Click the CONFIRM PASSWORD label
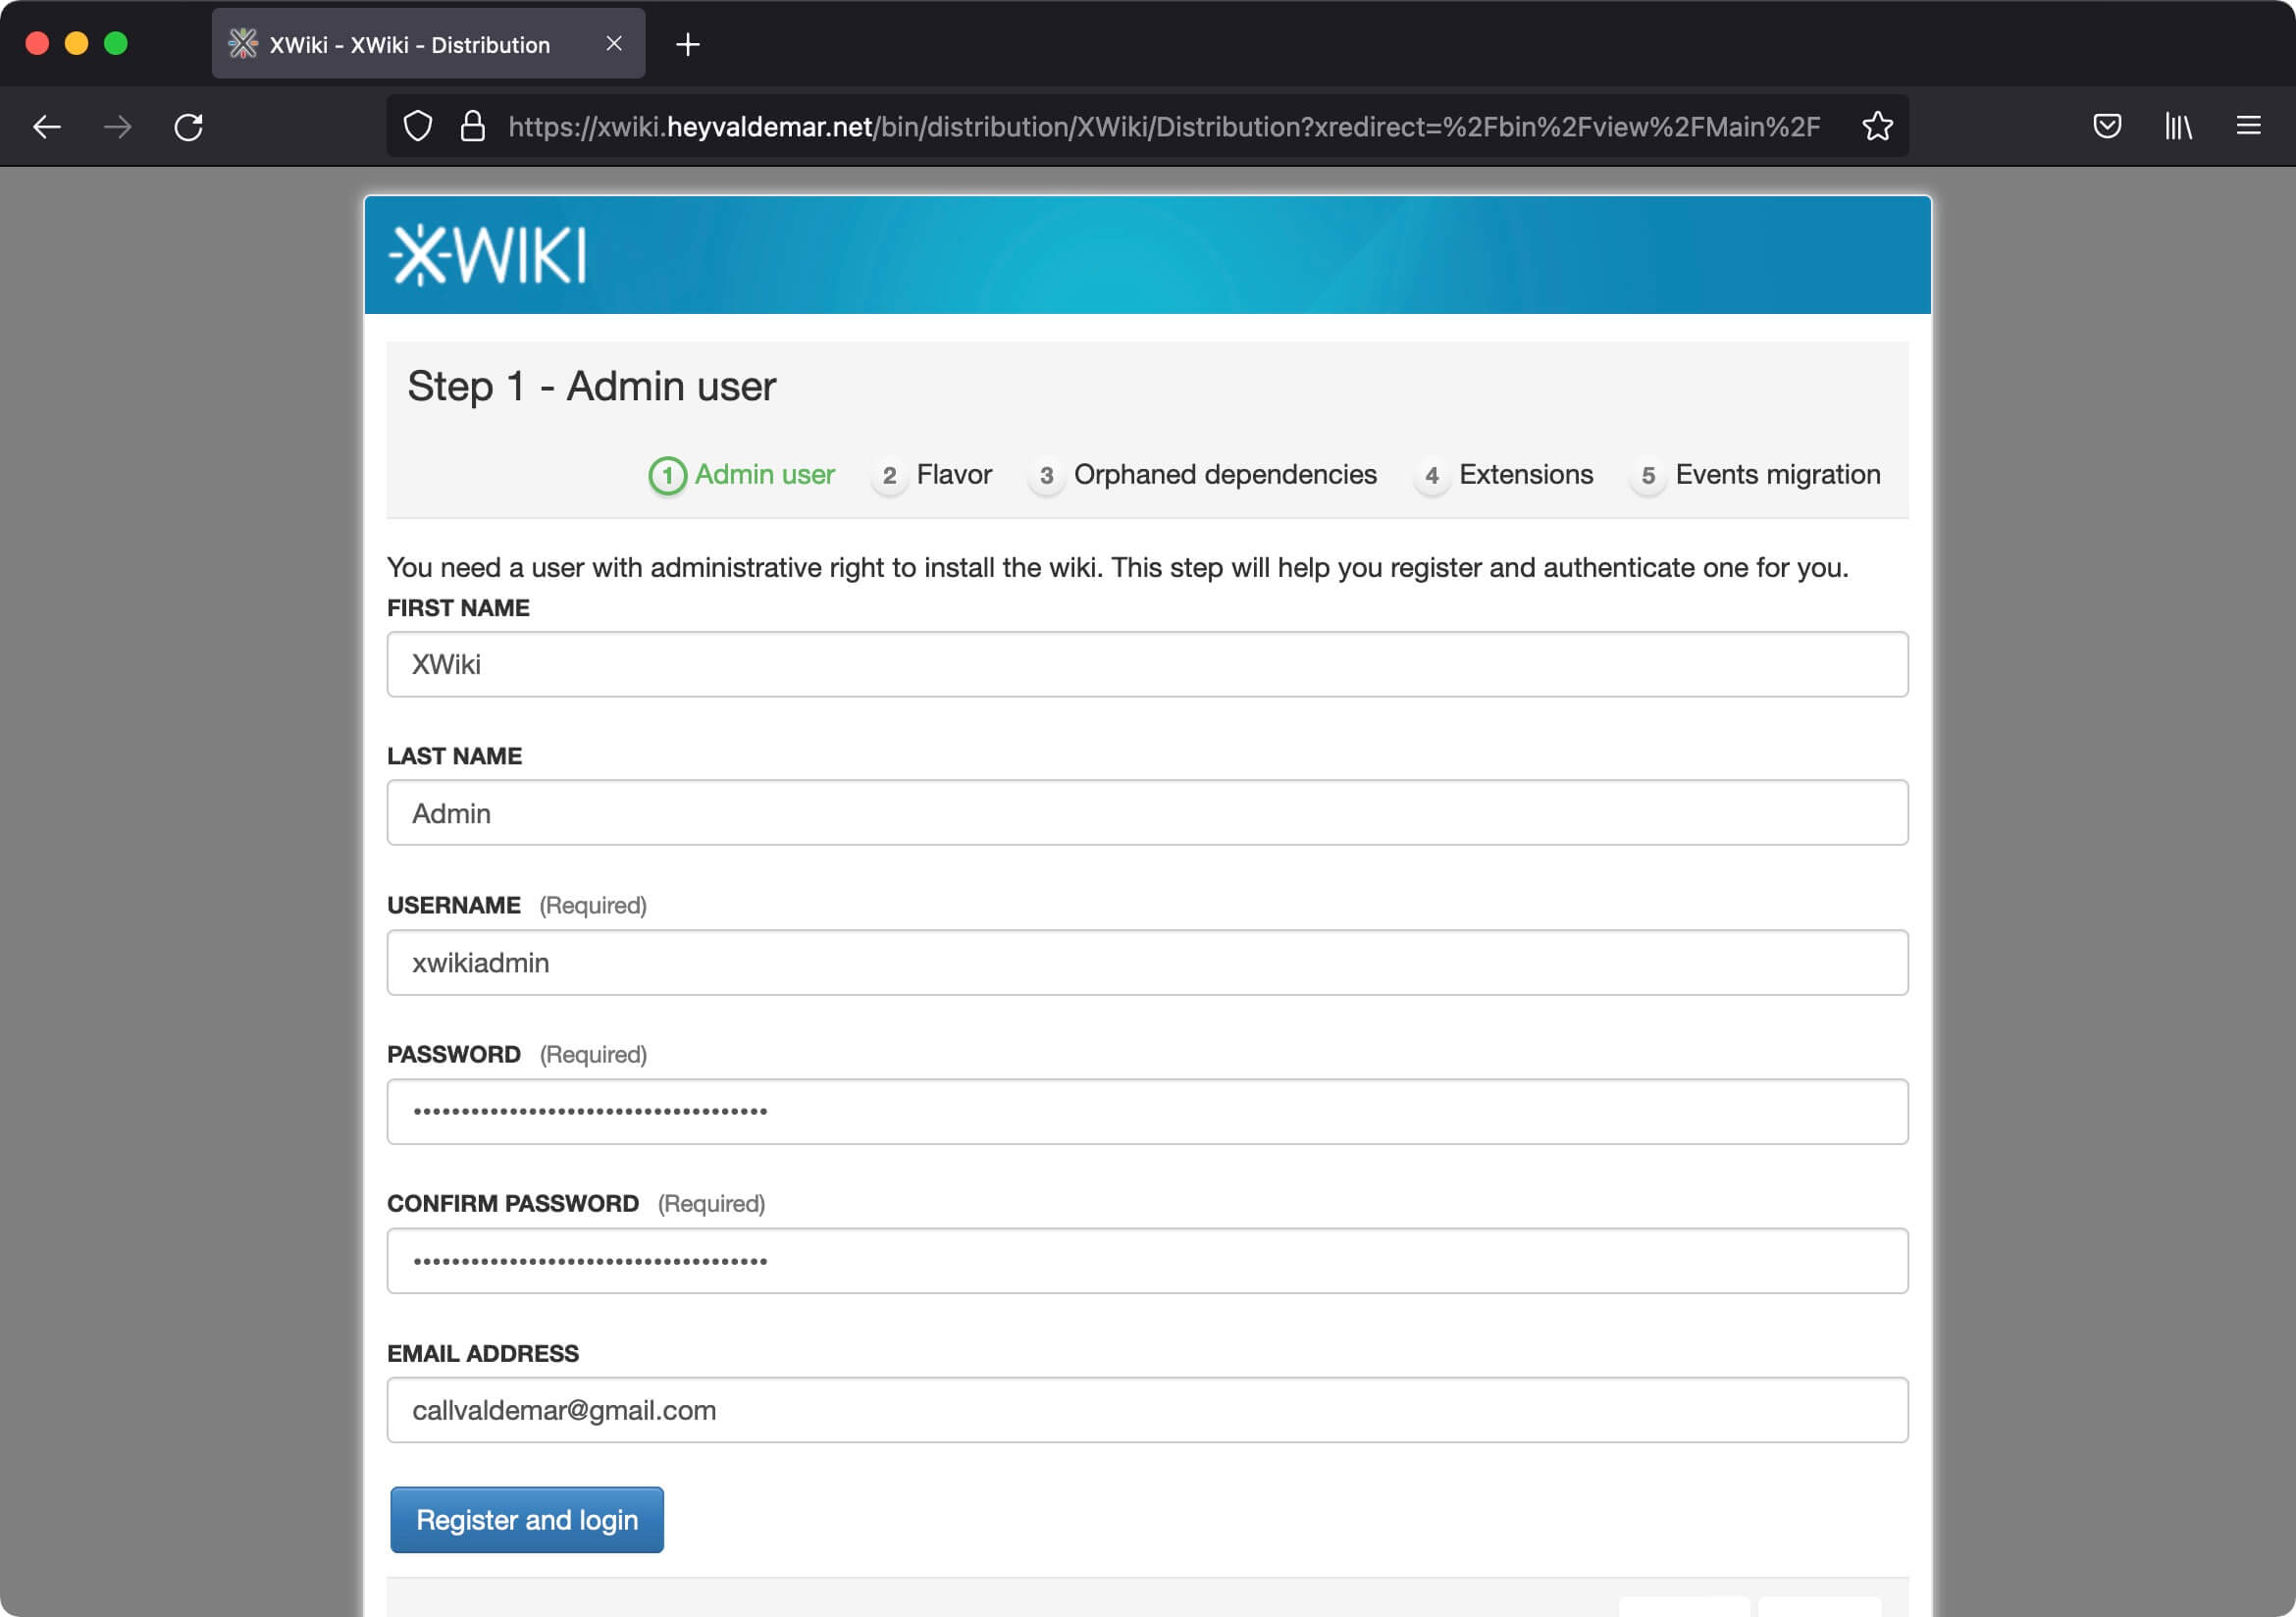 (x=512, y=1203)
